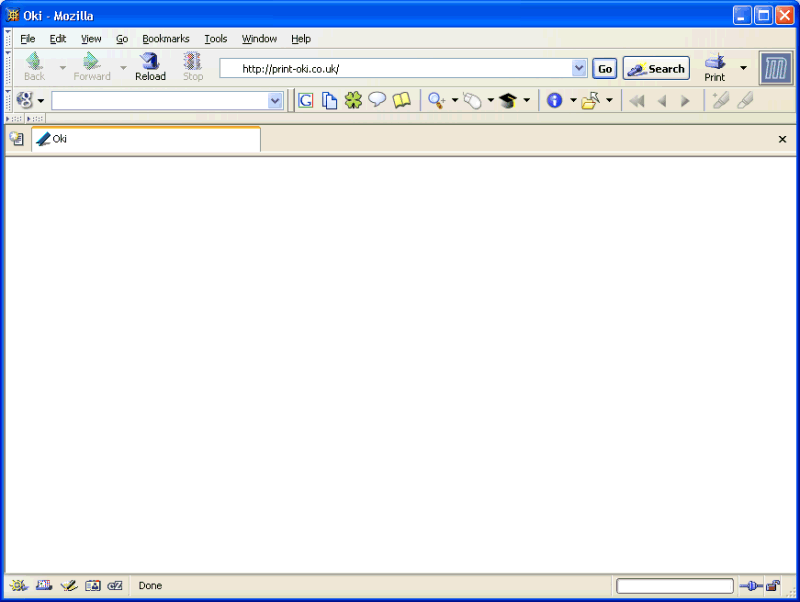This screenshot has height=602, width=800.
Task: Click the Googlebar search text field
Action: click(160, 101)
